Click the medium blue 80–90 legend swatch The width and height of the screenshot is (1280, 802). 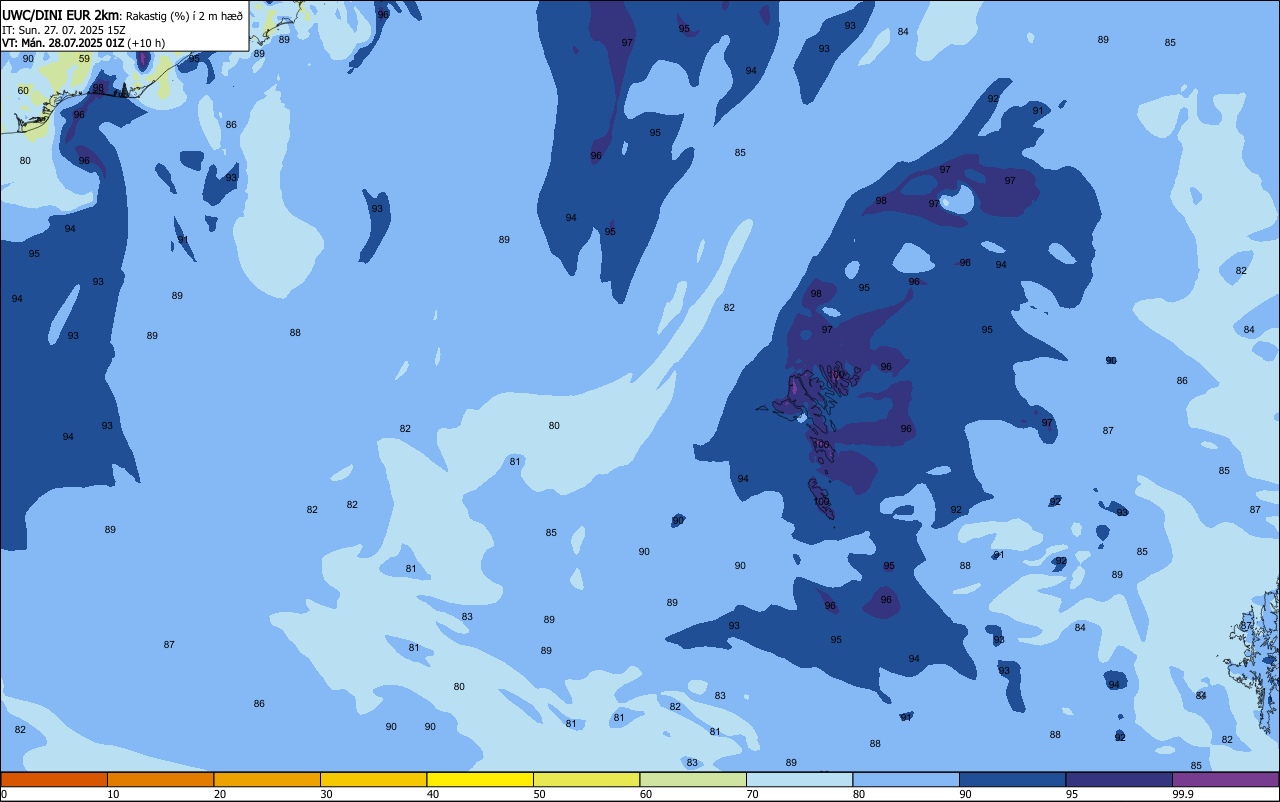(906, 779)
